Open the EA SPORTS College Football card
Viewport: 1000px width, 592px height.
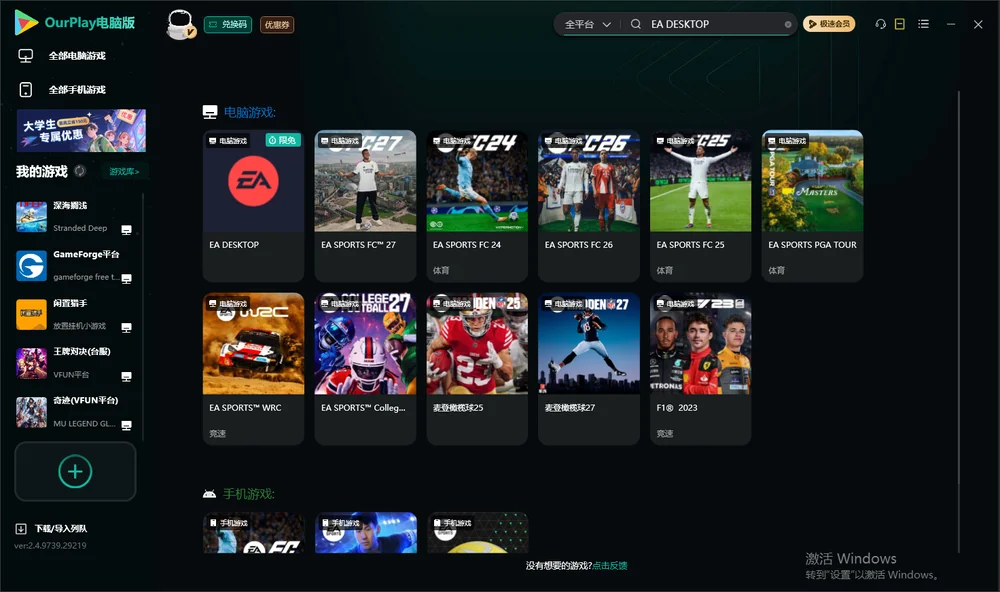pos(365,369)
